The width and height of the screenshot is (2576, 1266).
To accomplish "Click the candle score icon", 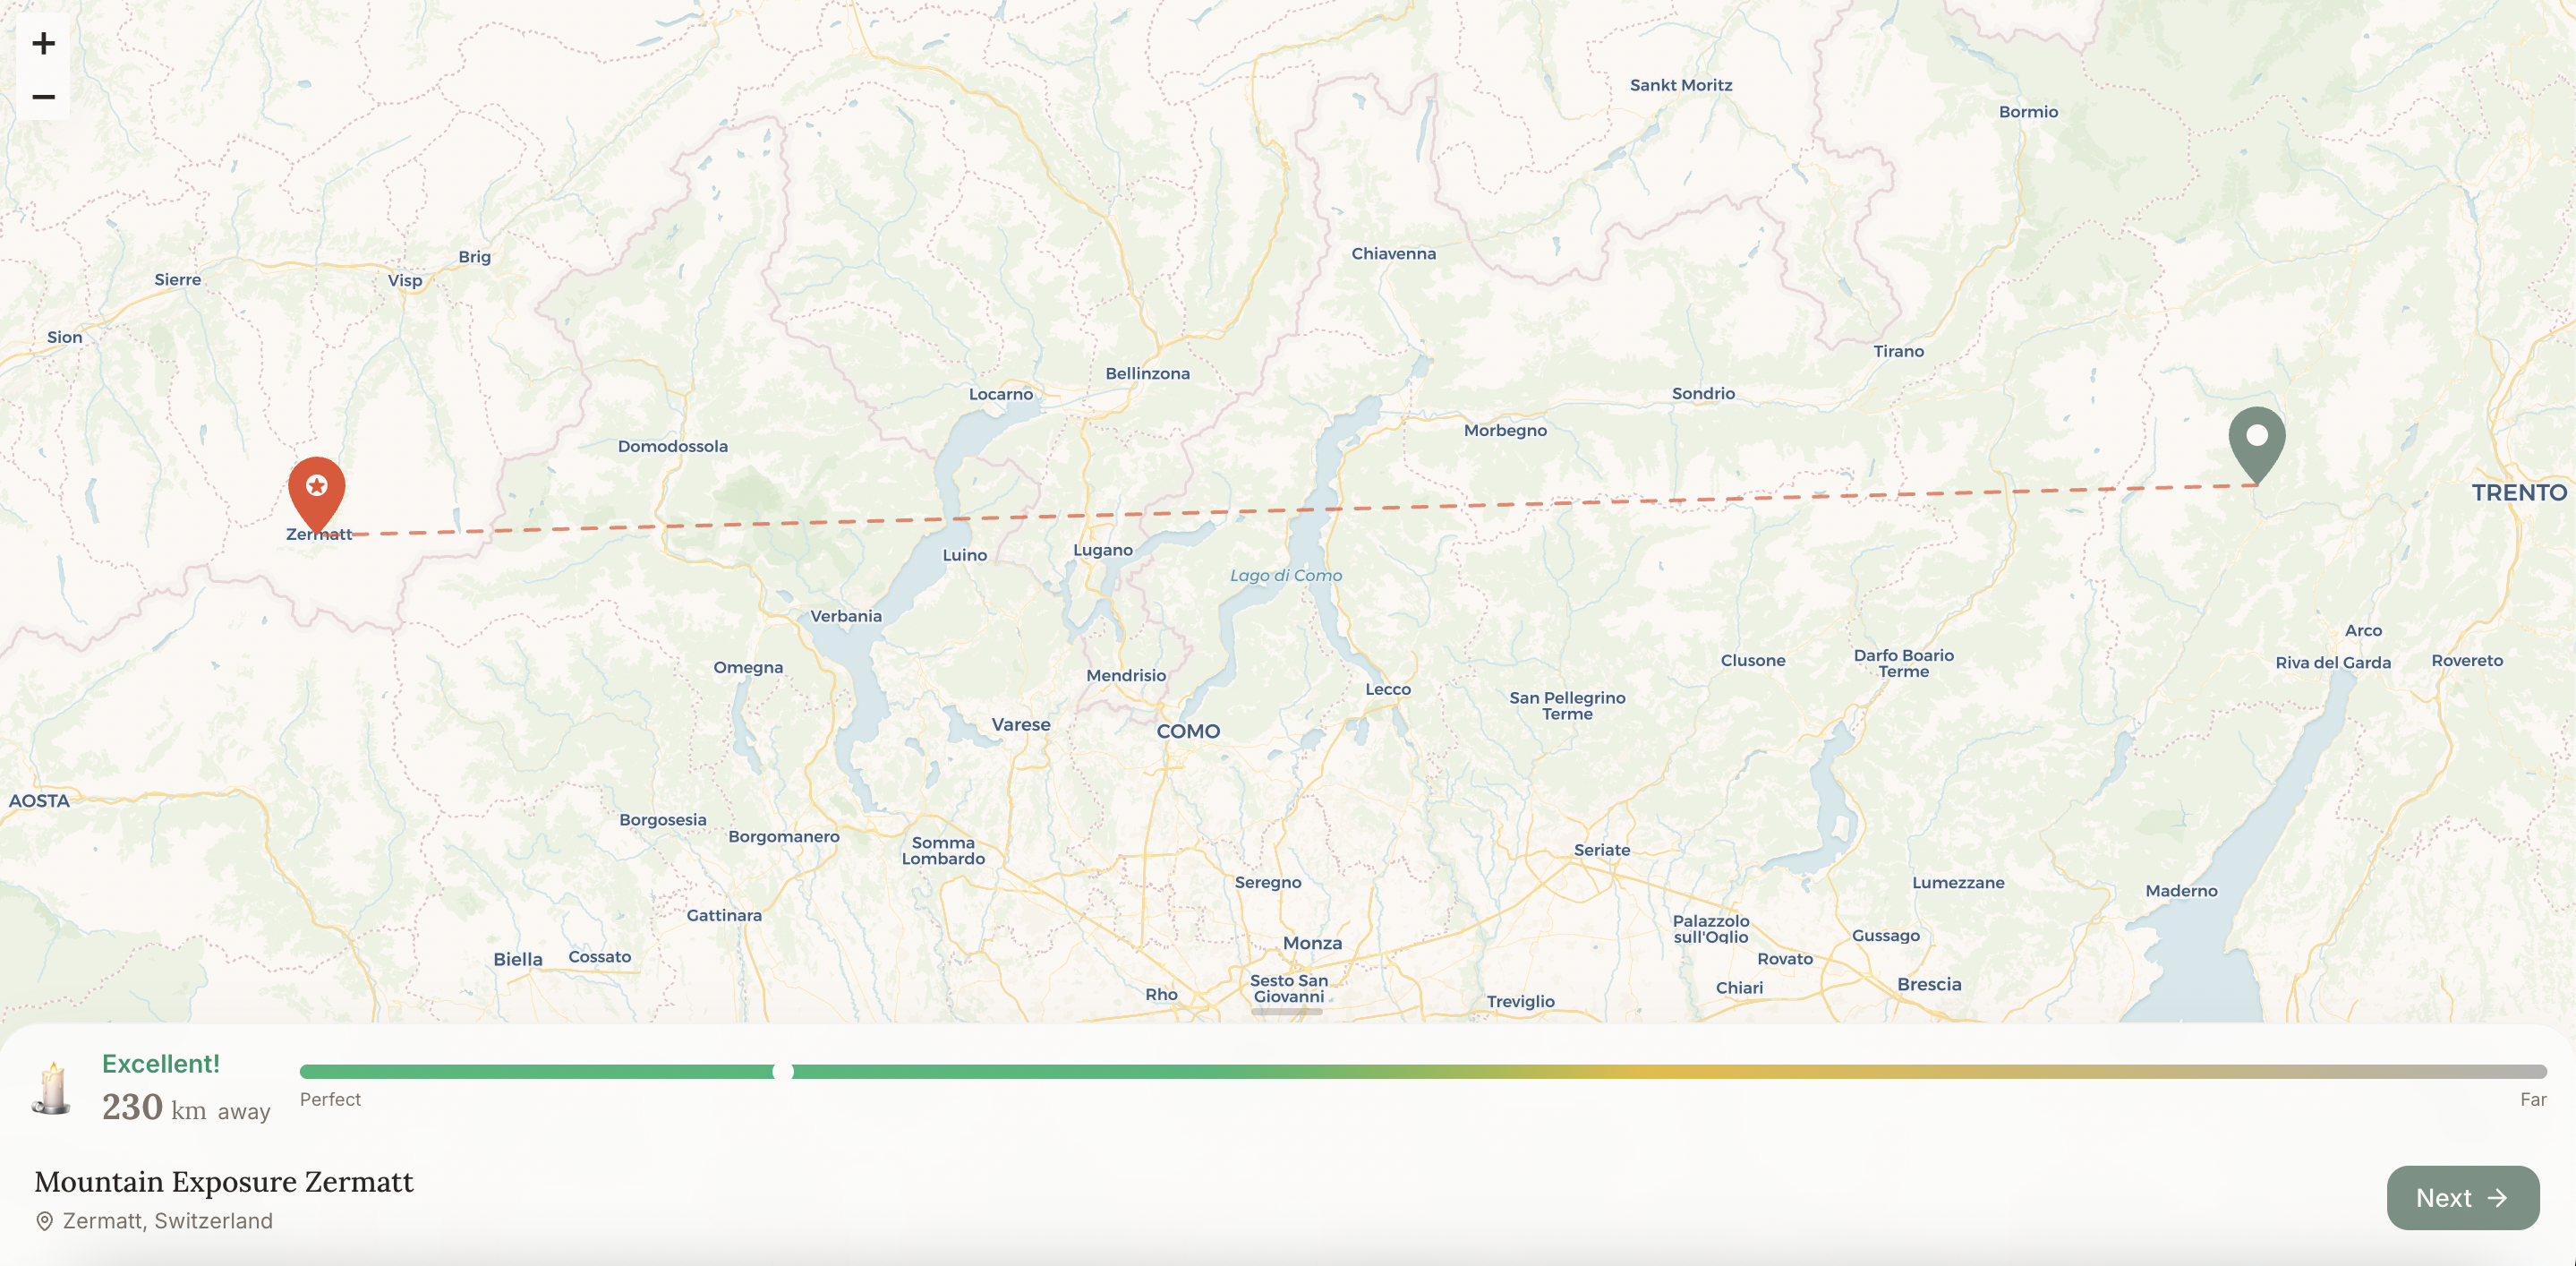I will point(52,1088).
